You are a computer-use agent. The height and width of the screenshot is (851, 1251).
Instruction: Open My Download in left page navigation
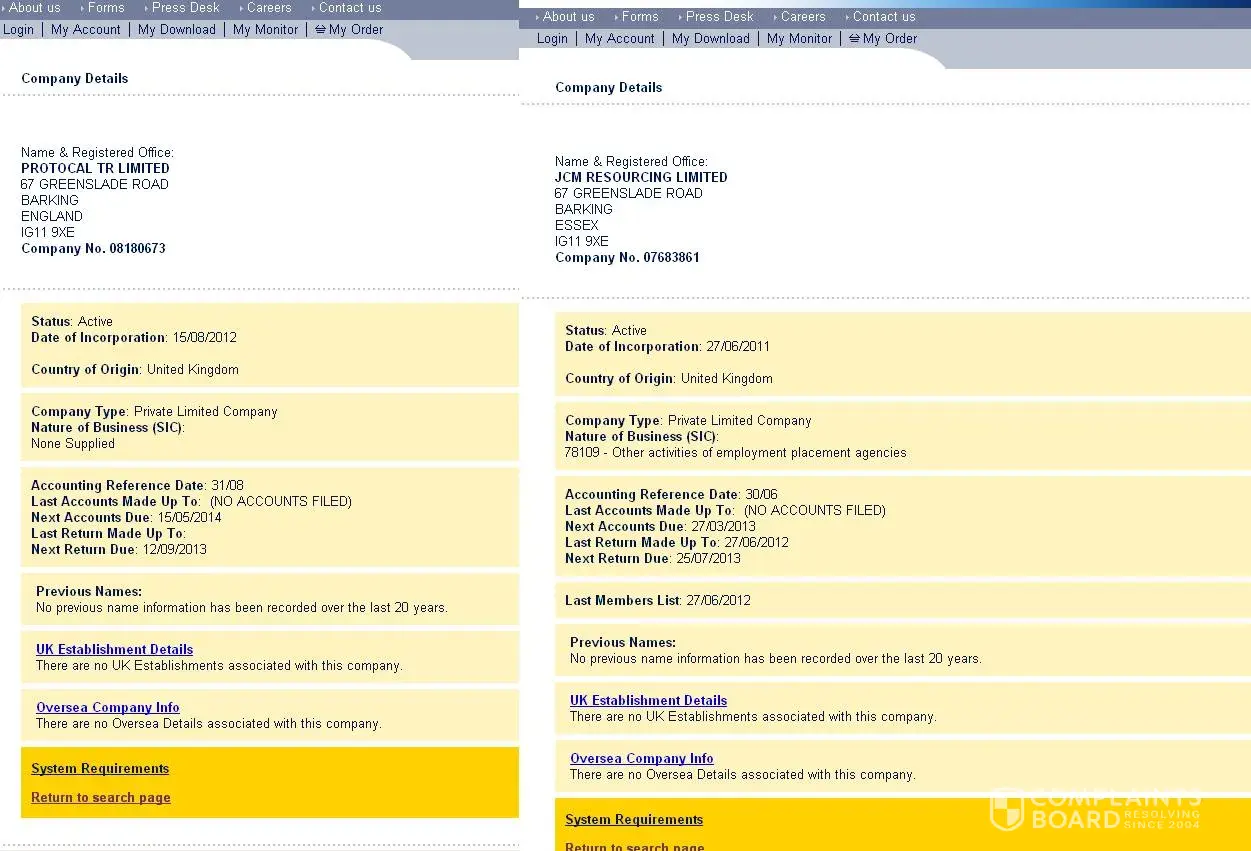pyautogui.click(x=176, y=30)
